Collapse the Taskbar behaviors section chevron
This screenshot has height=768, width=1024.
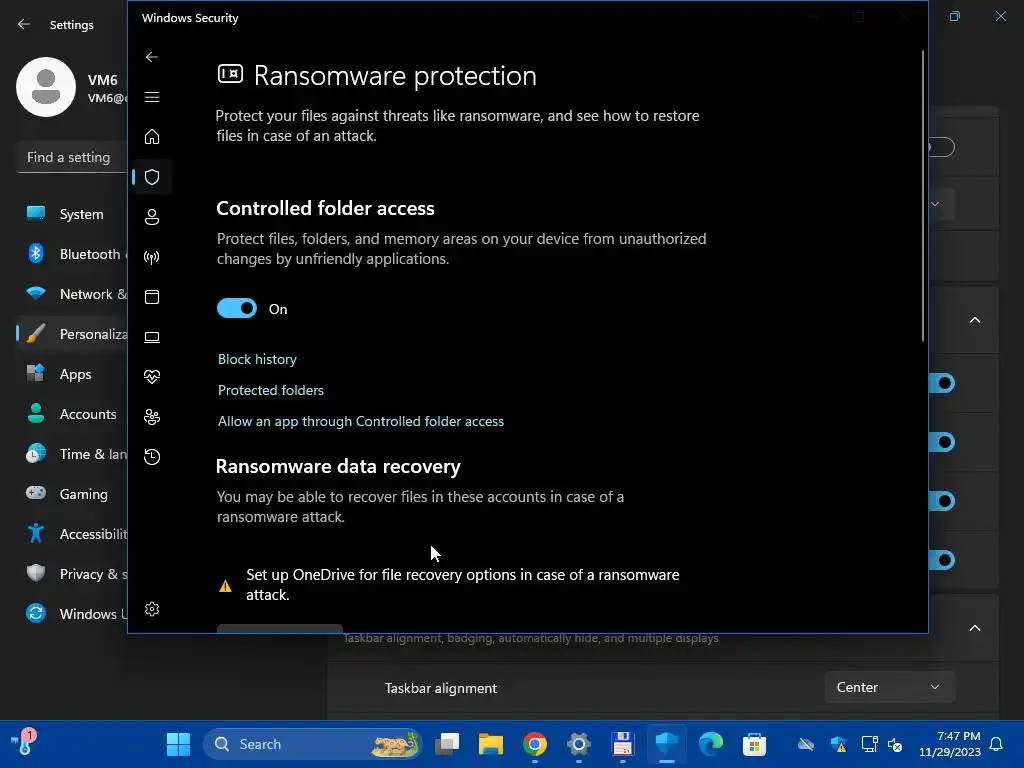coord(974,628)
